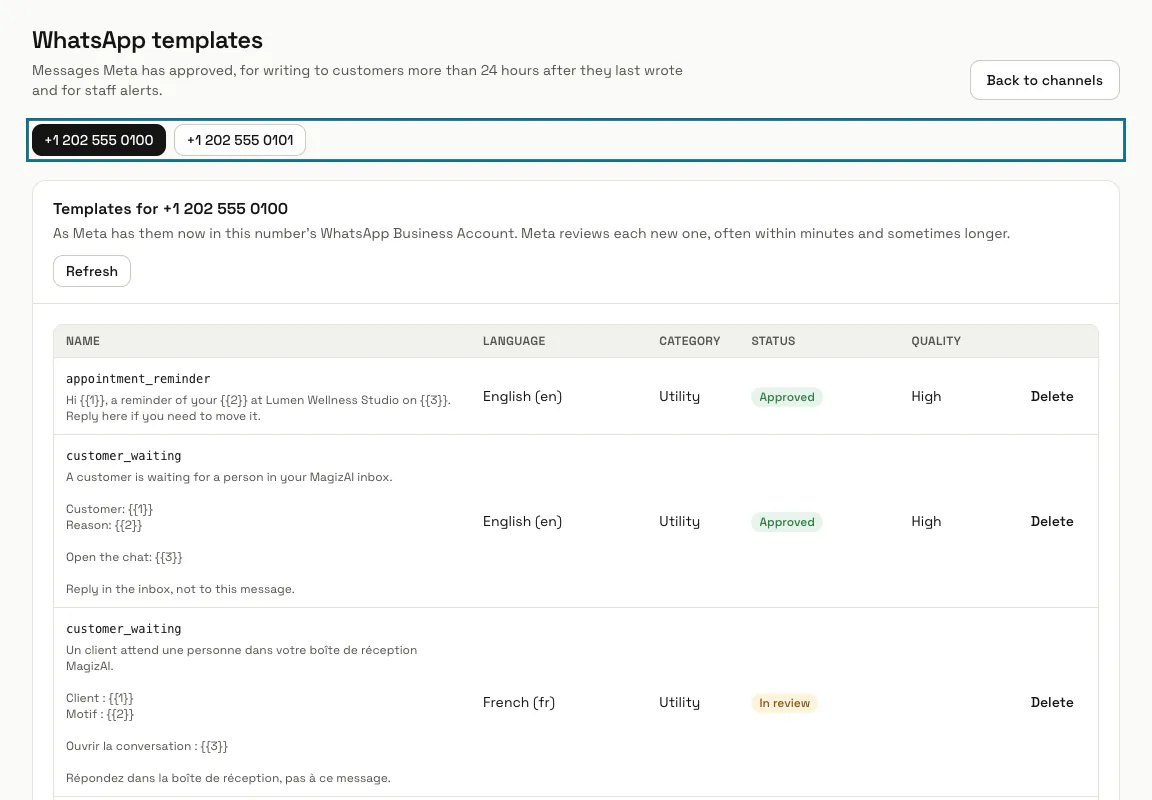Delete the English customer_waiting template

[x=1051, y=522]
